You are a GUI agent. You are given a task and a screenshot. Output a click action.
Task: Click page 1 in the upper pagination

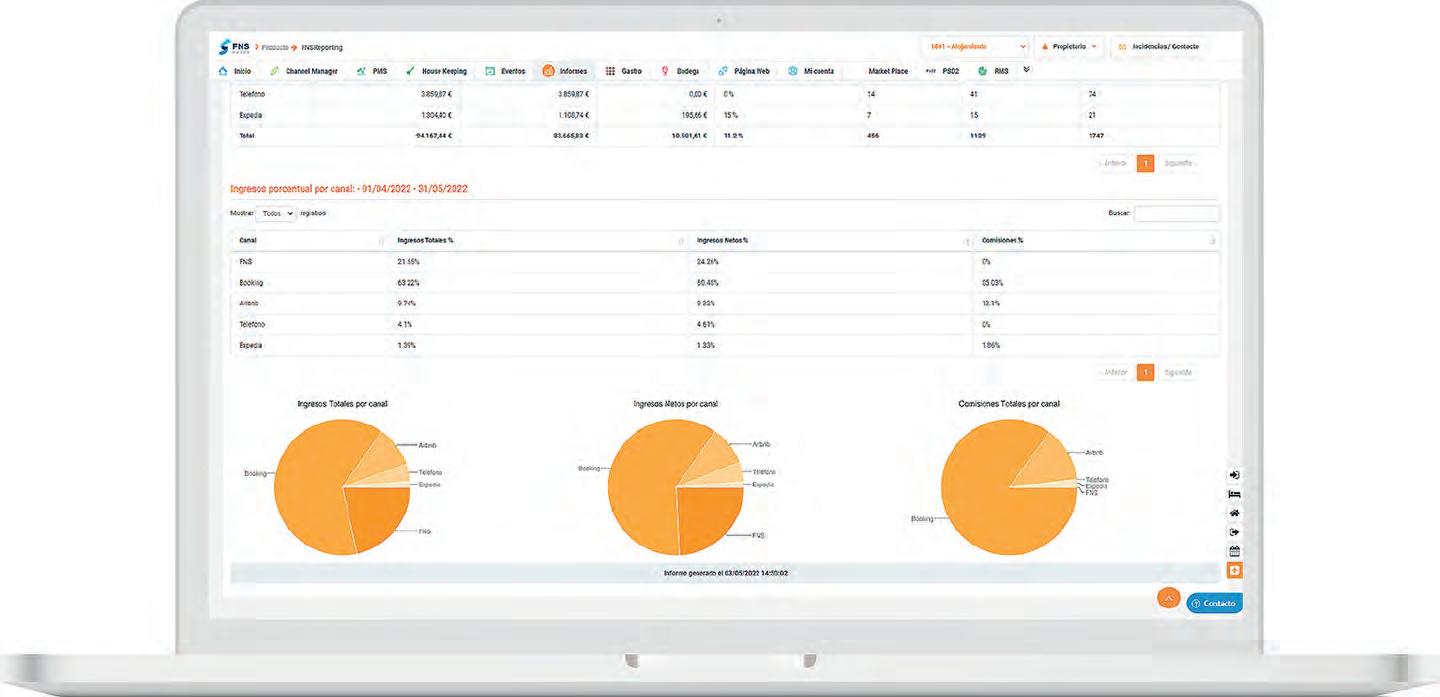click(1146, 163)
